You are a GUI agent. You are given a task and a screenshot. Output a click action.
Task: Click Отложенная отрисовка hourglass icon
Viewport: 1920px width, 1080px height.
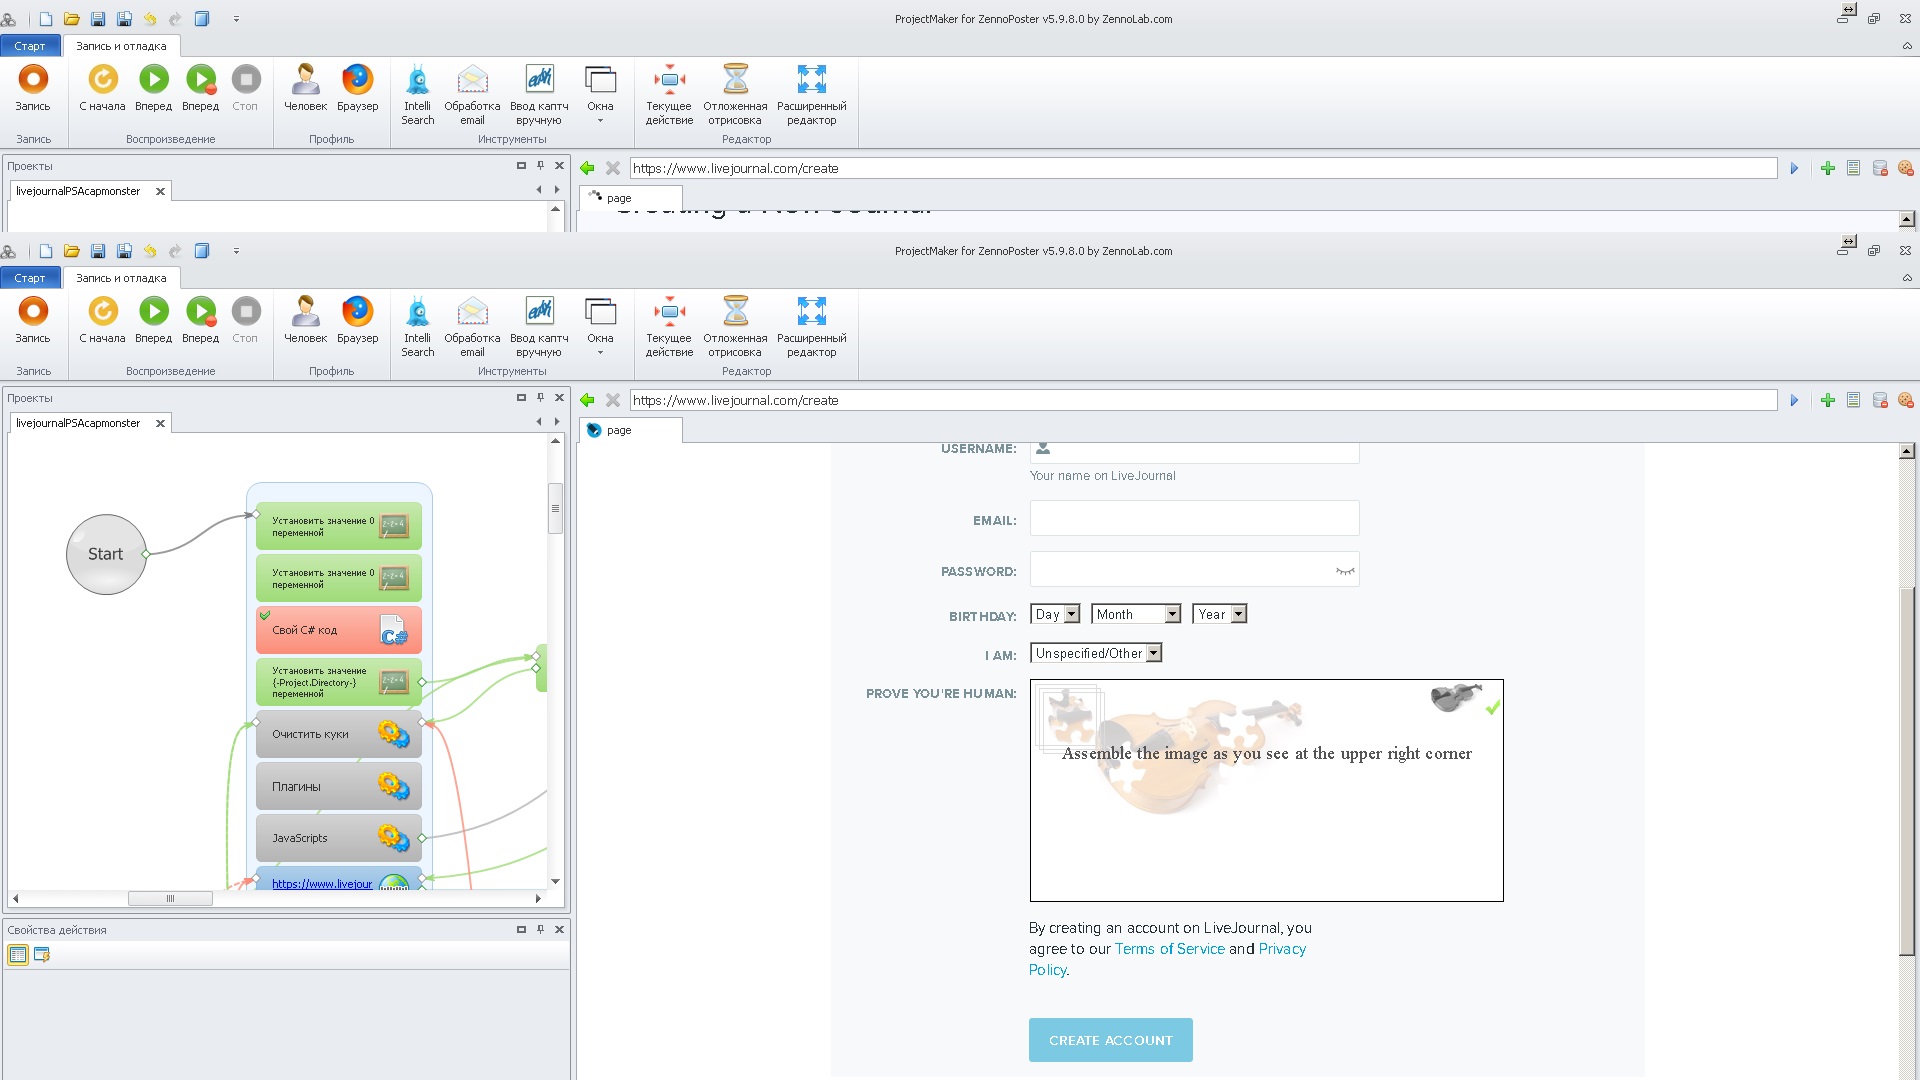click(x=735, y=311)
